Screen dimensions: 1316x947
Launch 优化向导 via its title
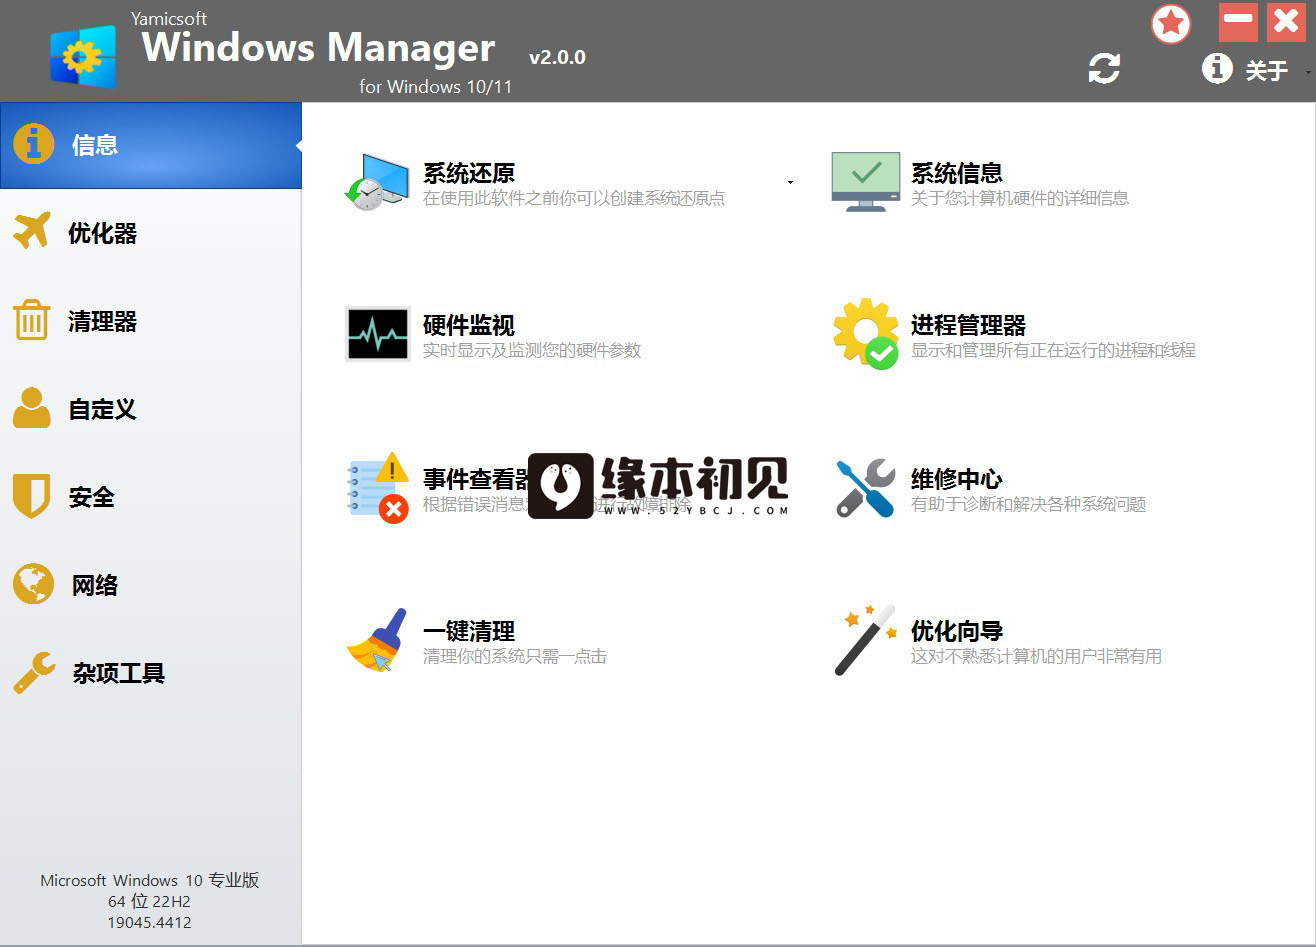(957, 632)
